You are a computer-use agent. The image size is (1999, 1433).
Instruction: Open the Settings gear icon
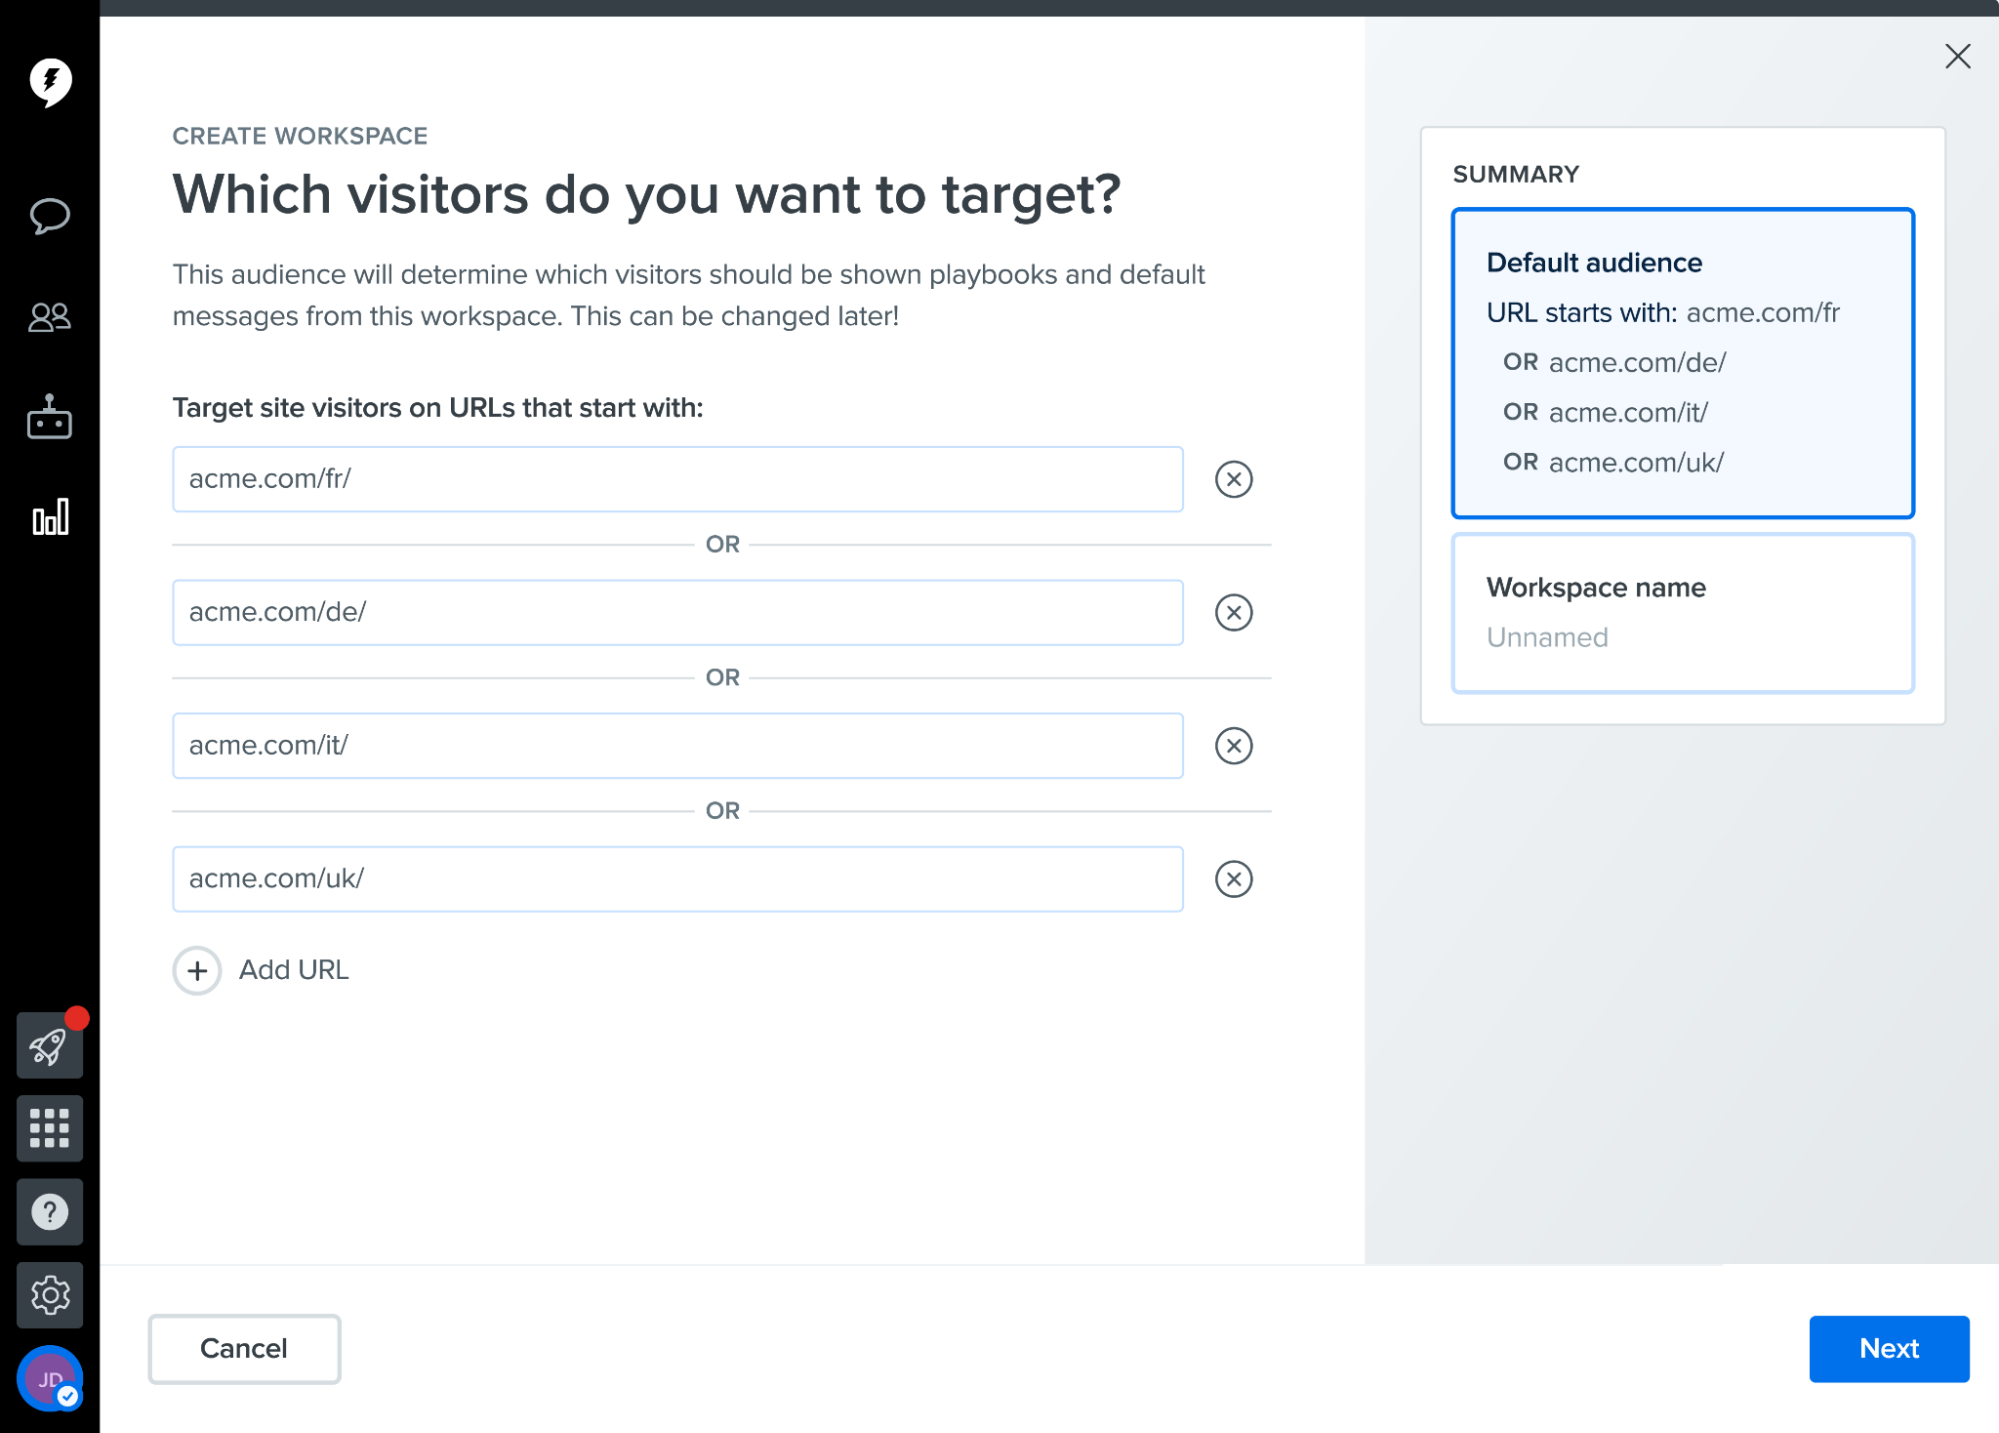[50, 1294]
